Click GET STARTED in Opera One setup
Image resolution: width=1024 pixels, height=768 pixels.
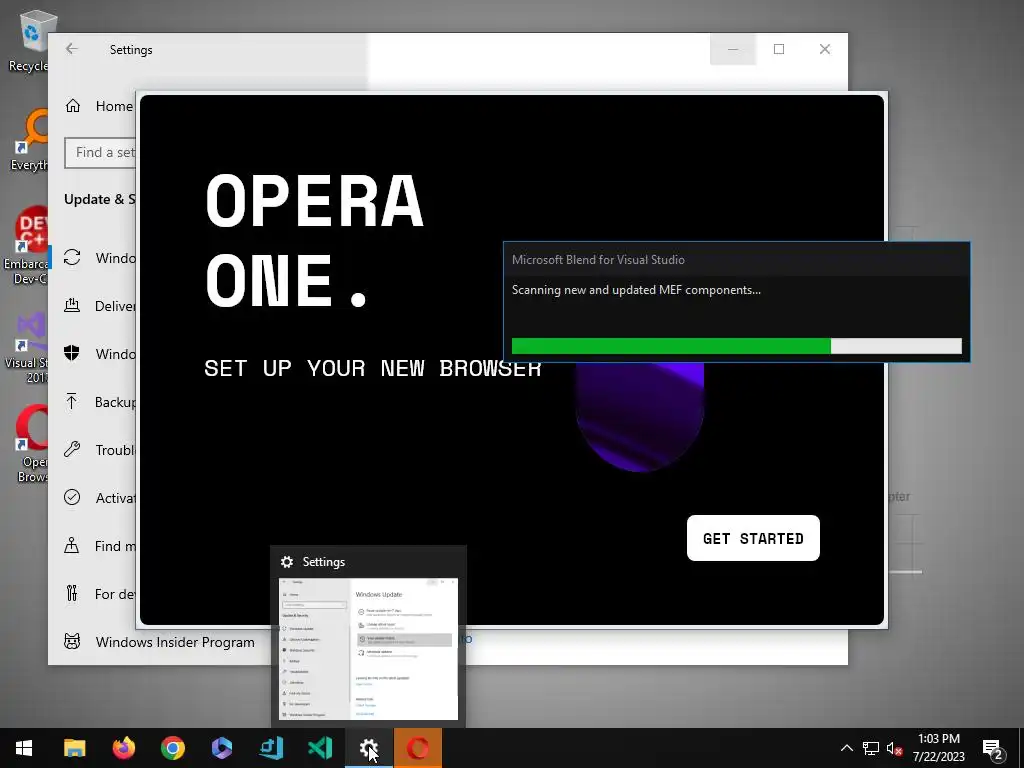point(753,538)
